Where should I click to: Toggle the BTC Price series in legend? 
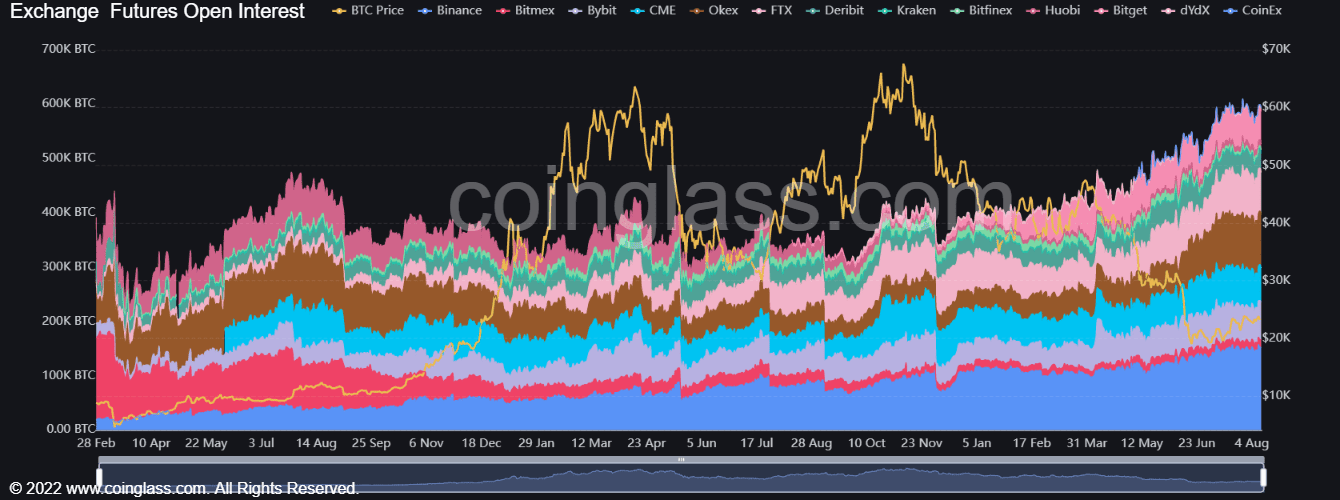[368, 11]
